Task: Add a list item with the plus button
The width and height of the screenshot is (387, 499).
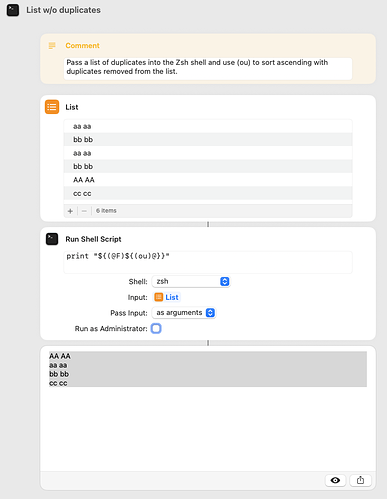Action: [70, 211]
